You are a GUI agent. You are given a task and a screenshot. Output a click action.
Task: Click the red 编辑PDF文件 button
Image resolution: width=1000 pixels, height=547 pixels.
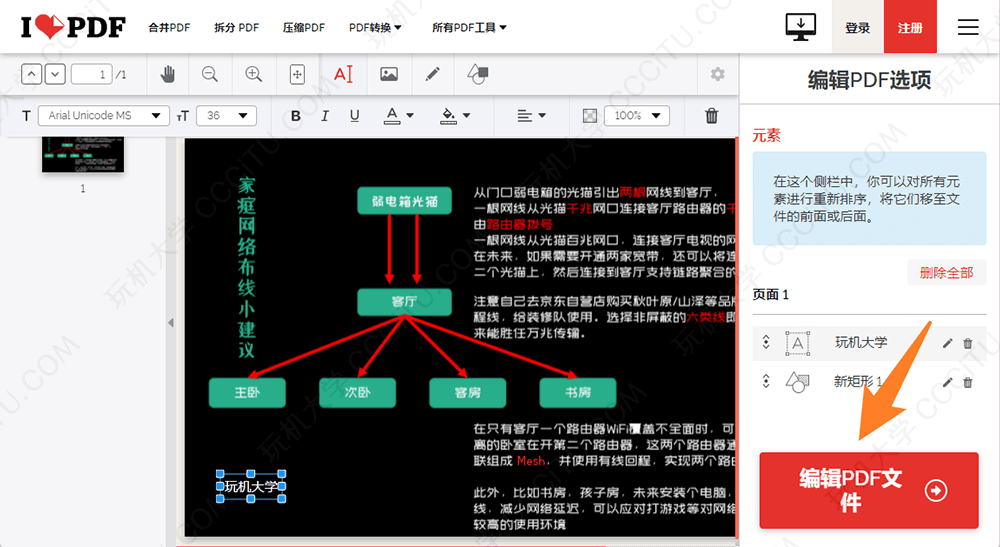[x=868, y=490]
